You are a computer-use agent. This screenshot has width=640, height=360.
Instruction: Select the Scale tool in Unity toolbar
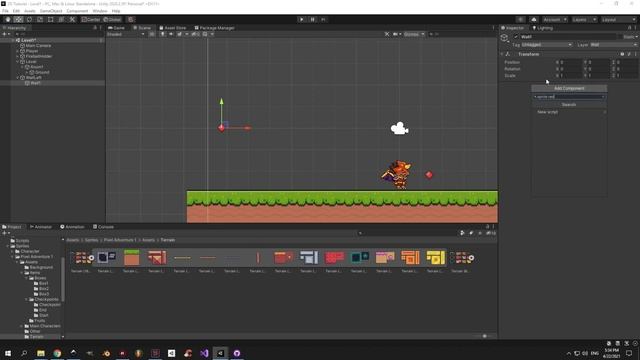tap(40, 20)
